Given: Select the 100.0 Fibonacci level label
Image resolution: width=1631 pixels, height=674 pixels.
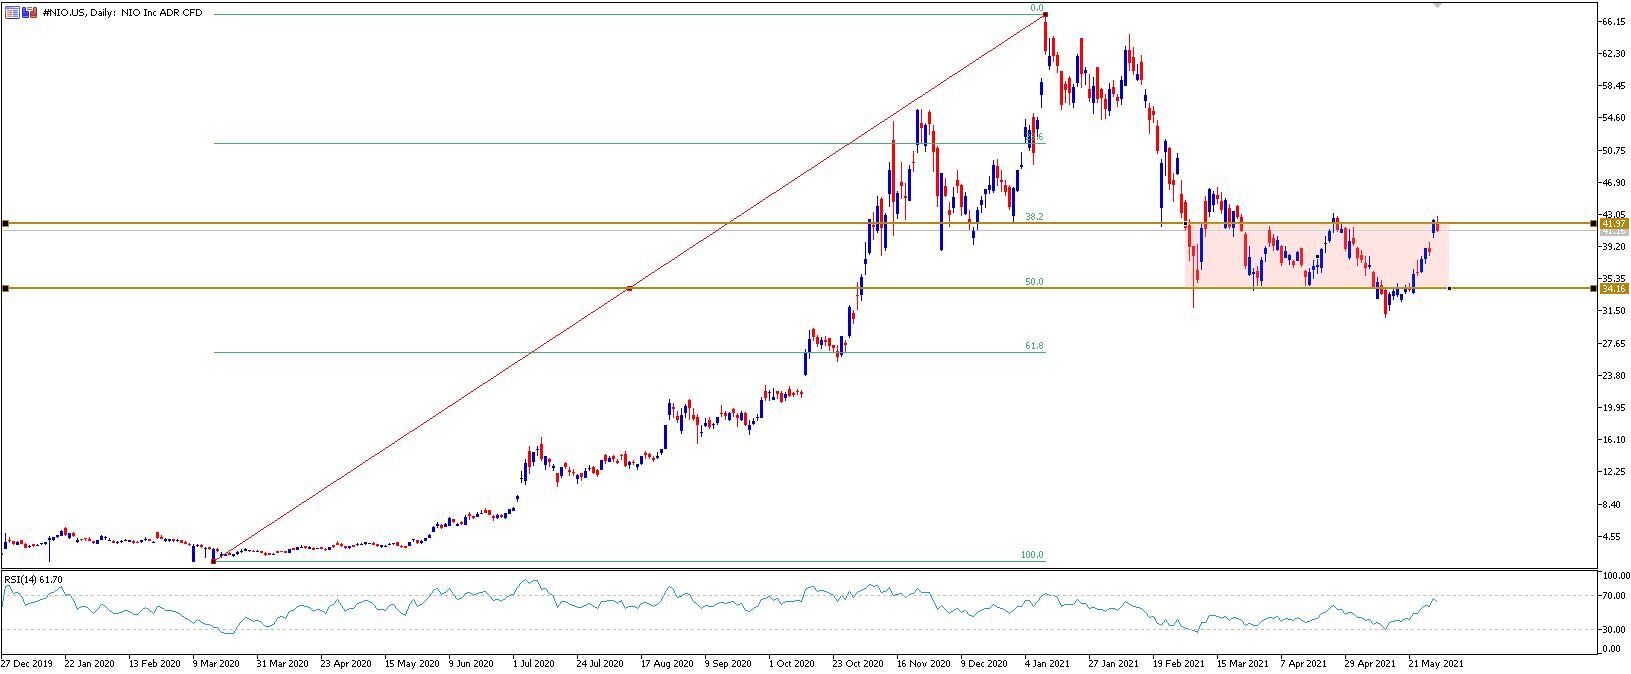Looking at the screenshot, I should coord(1033,555).
